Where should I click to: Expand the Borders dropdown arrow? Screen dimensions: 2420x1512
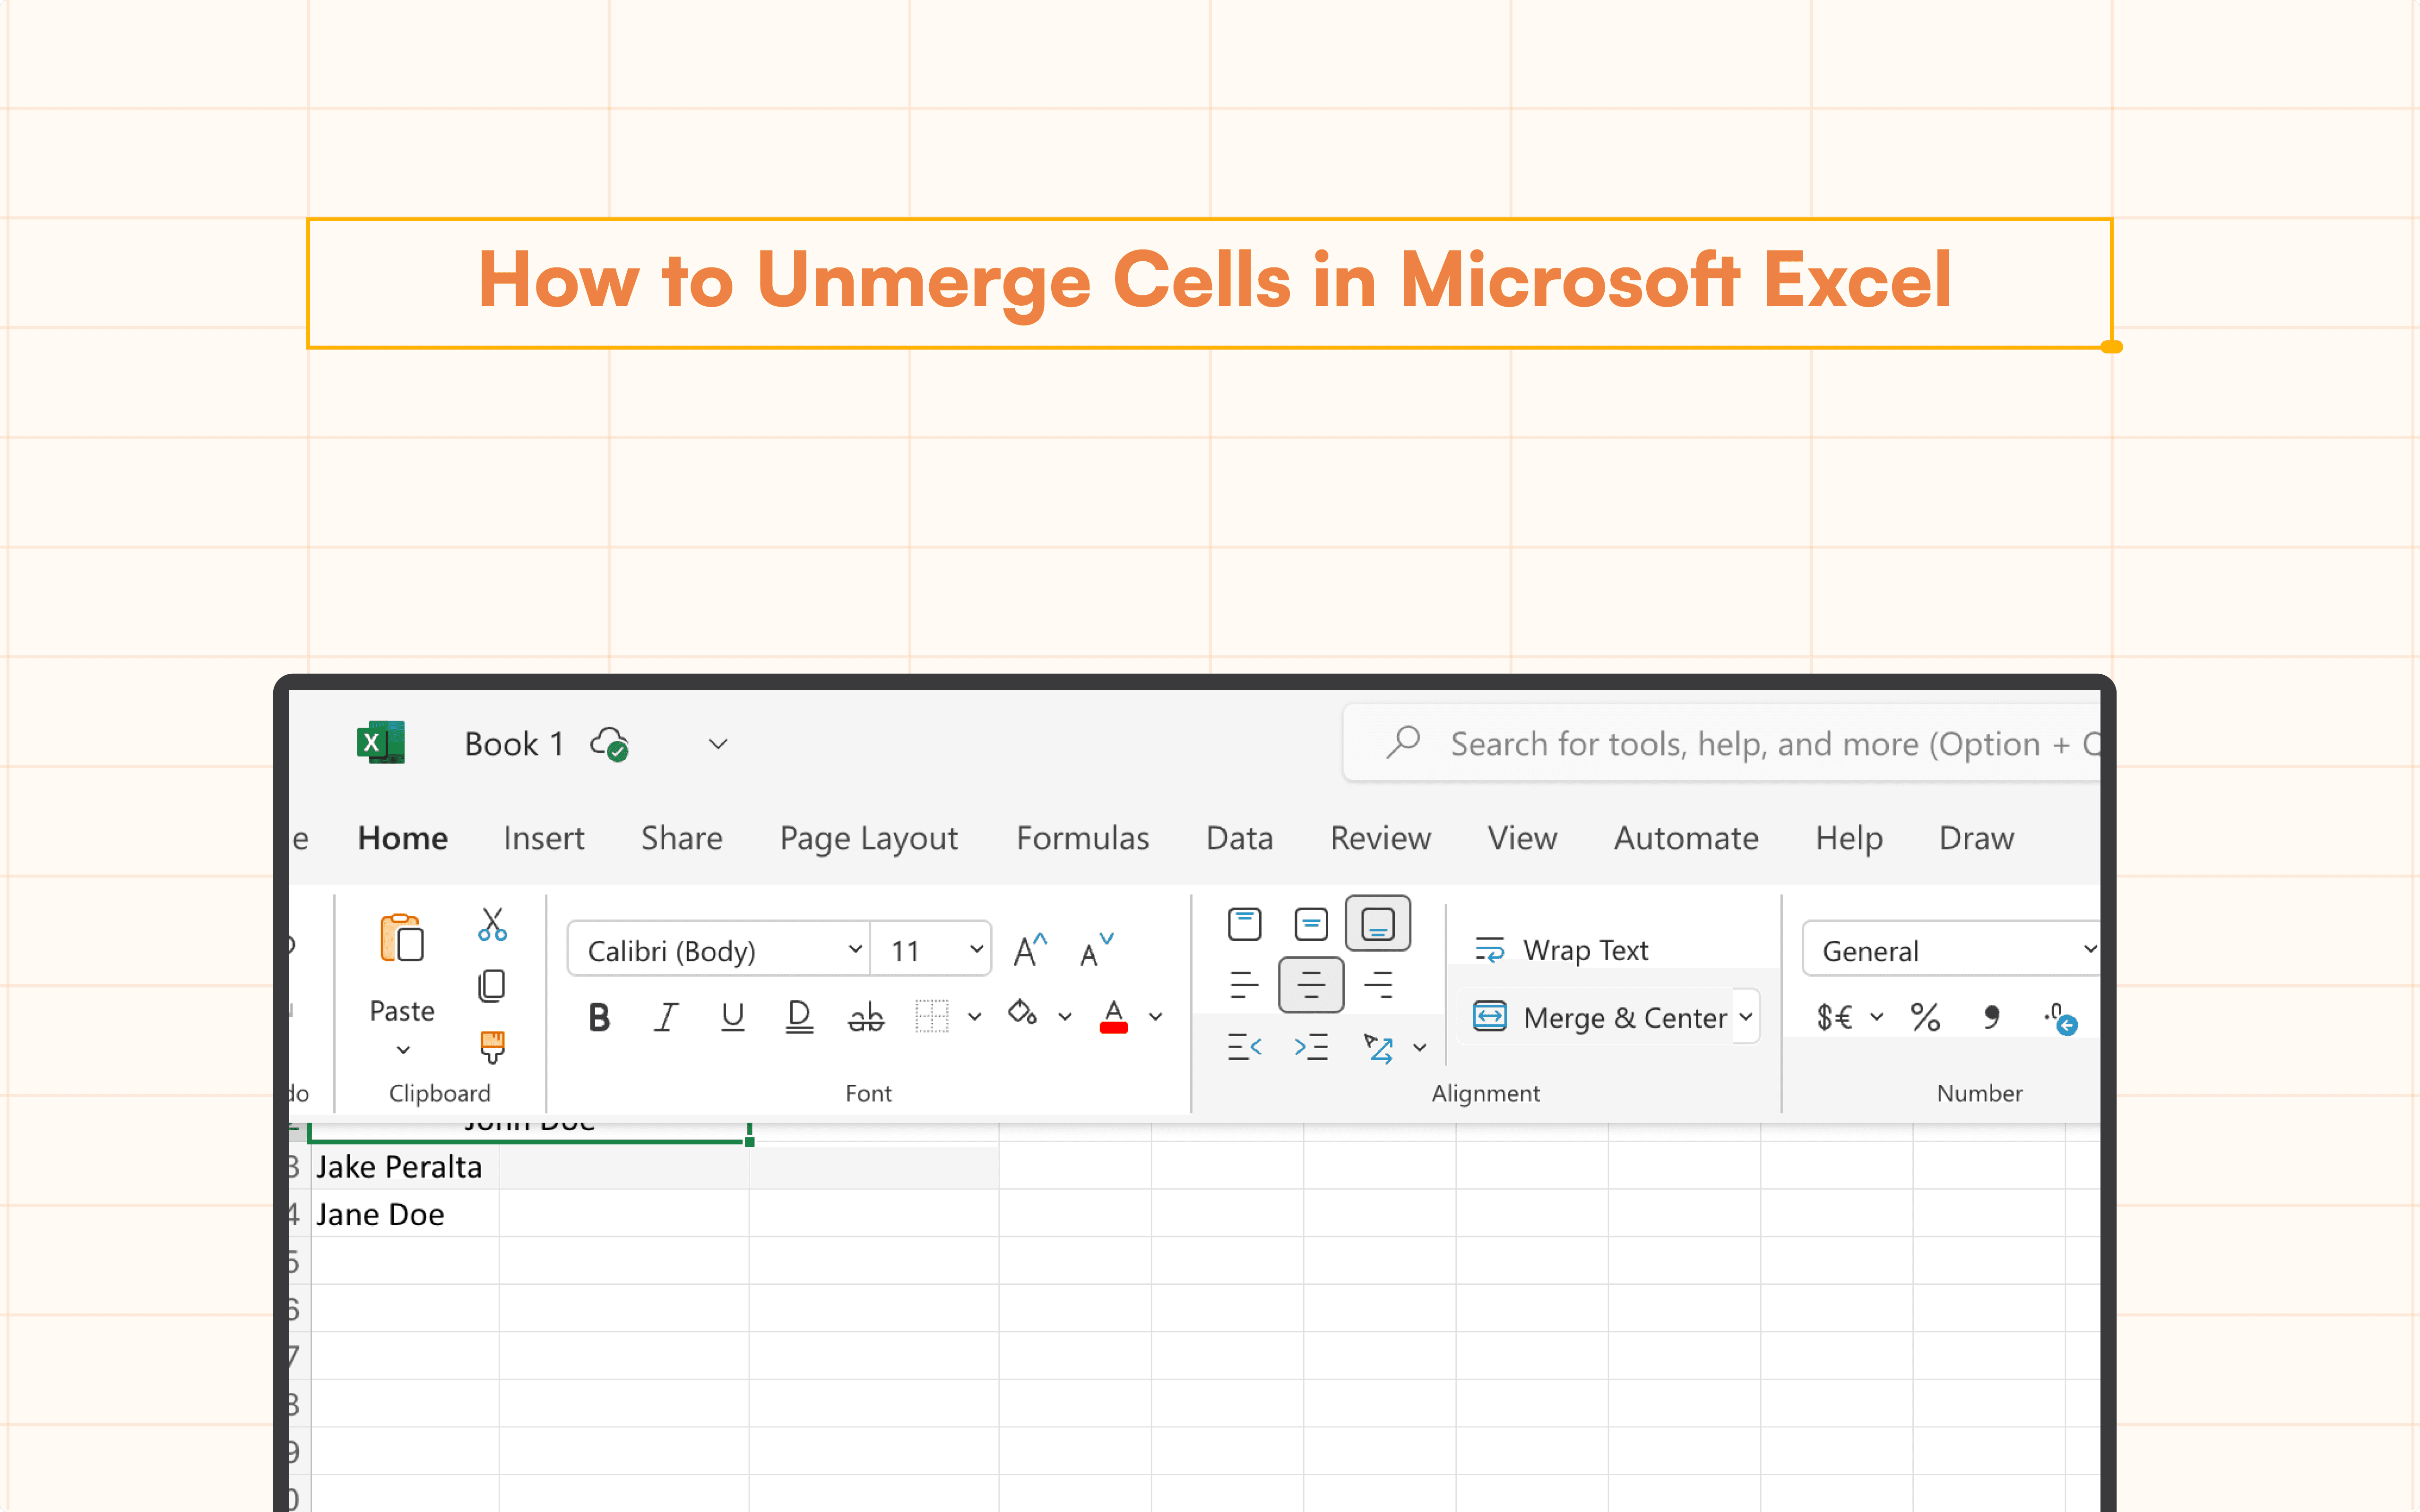click(974, 1018)
